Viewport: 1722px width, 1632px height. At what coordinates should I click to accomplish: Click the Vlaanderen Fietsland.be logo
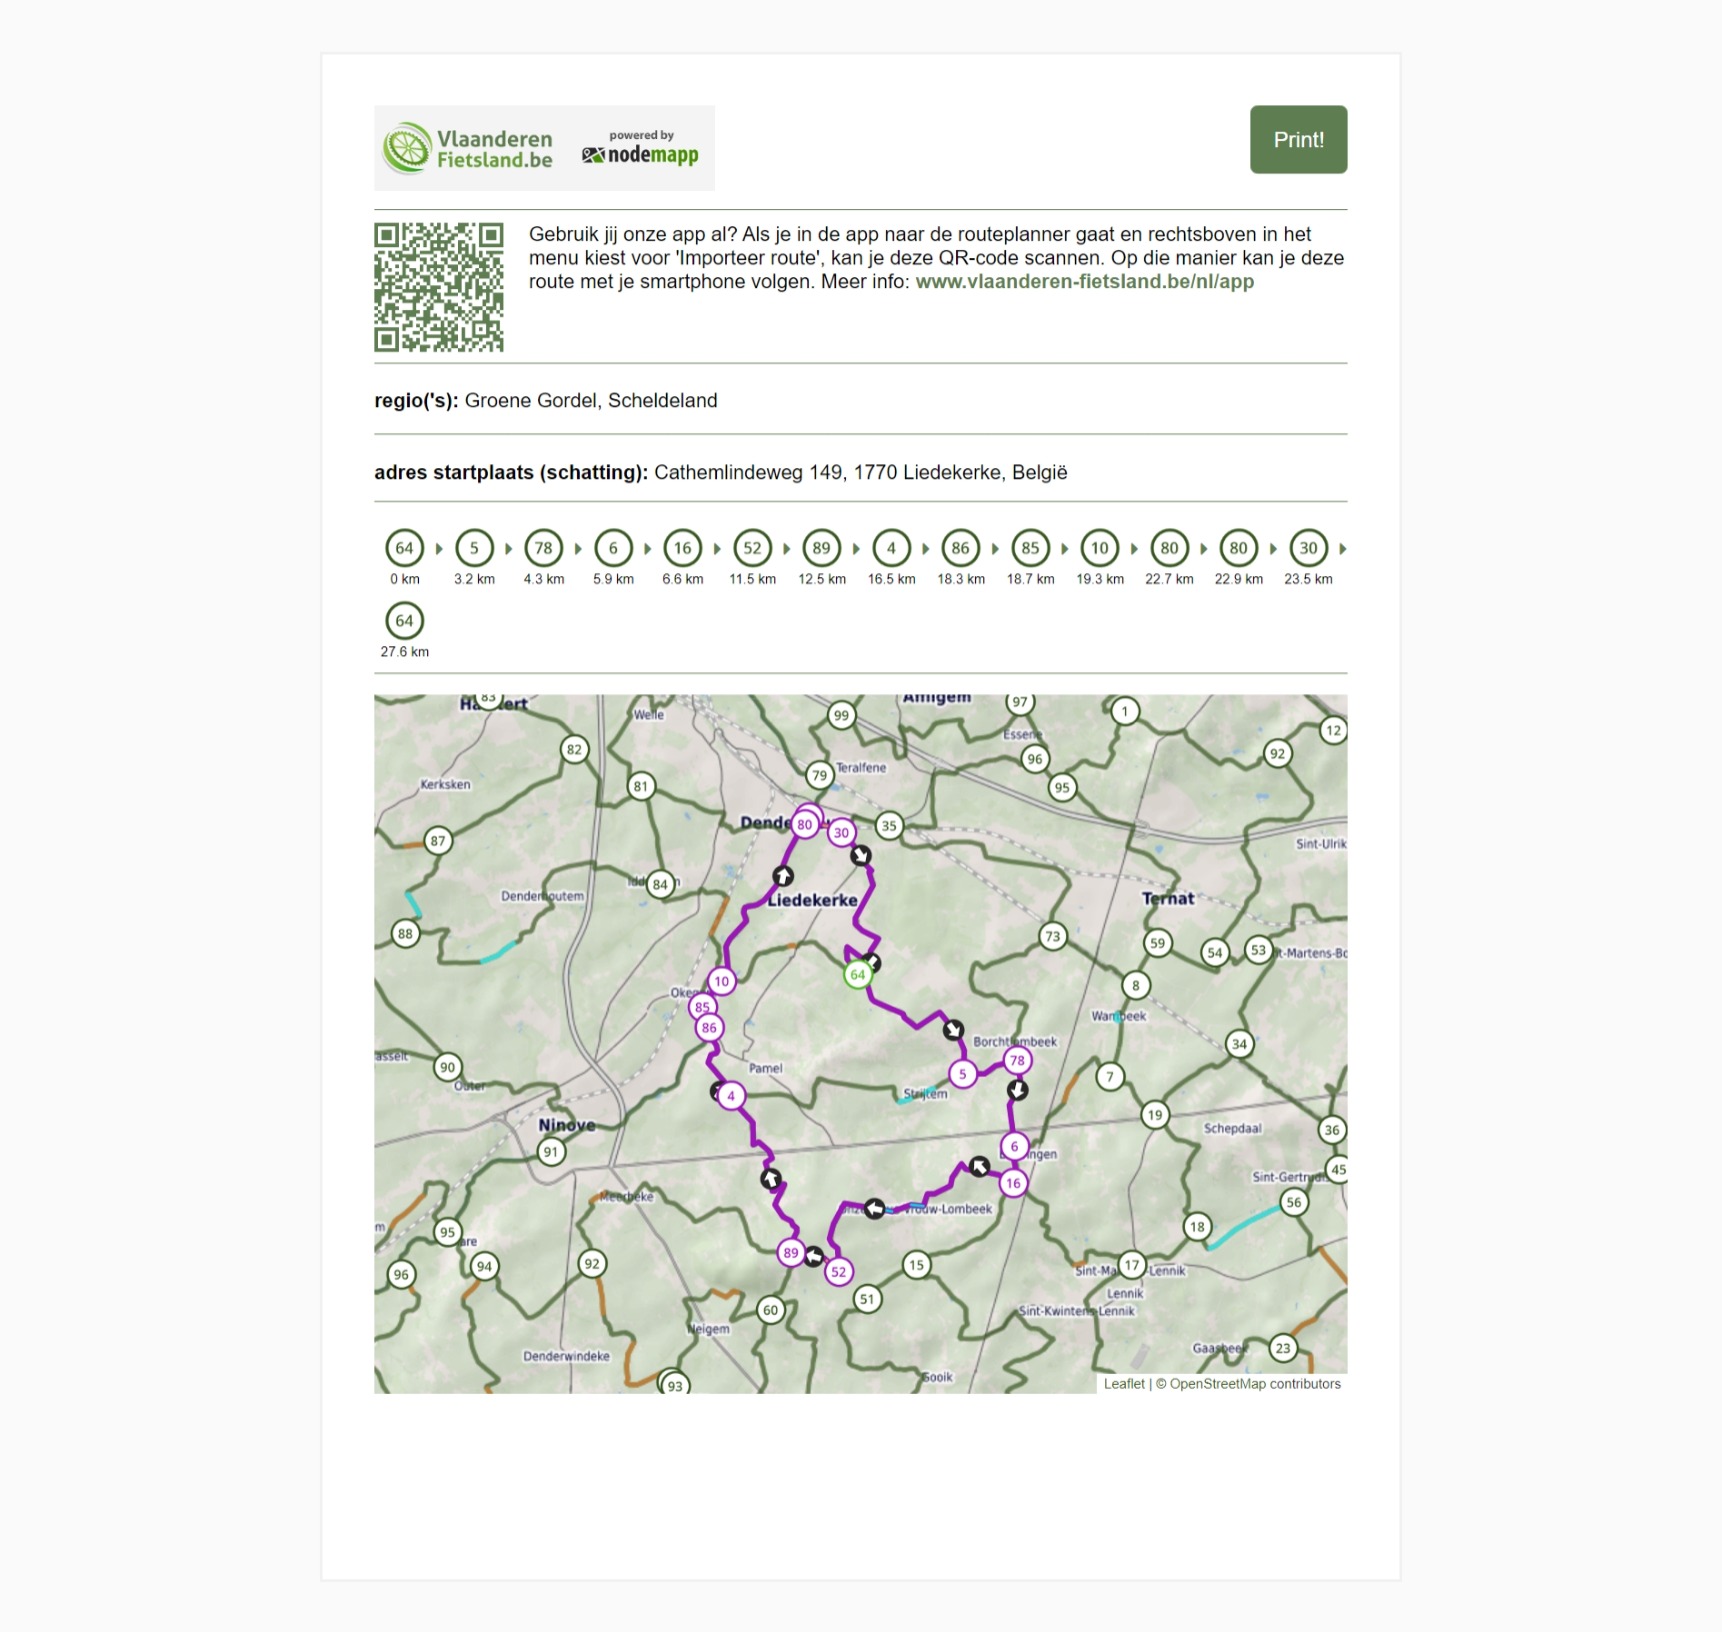(468, 148)
